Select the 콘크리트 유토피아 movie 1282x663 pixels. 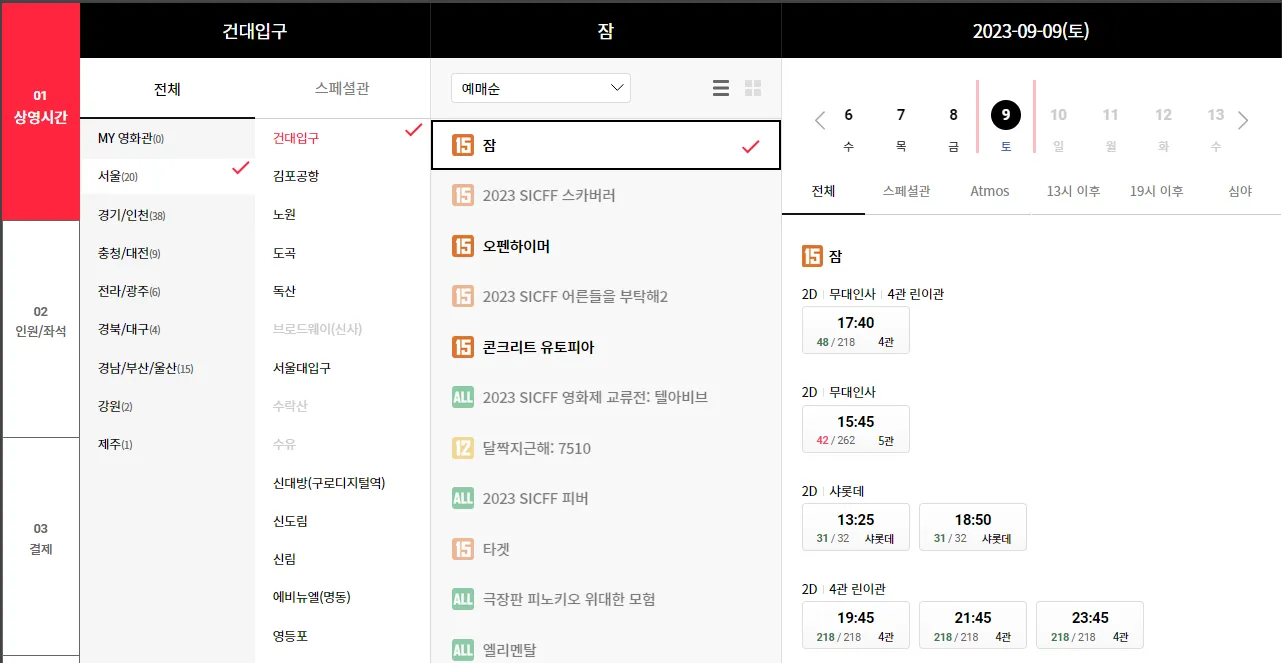point(545,347)
